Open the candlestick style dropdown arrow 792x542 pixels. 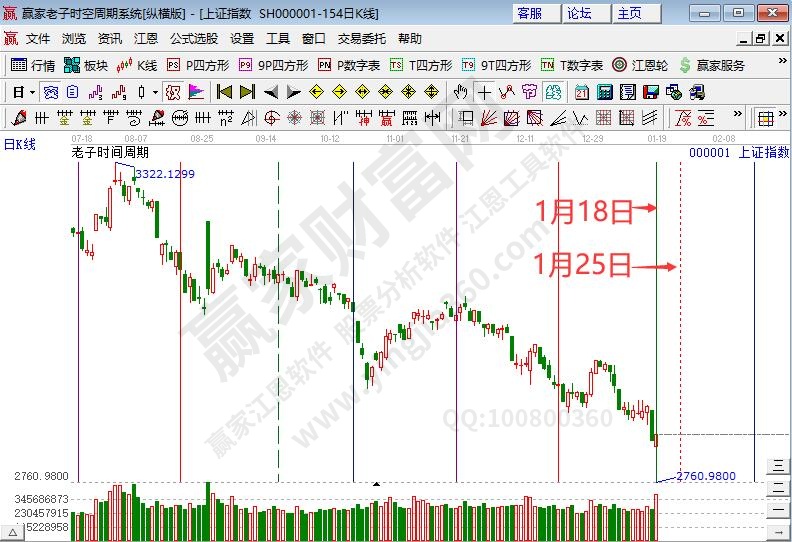click(x=154, y=92)
